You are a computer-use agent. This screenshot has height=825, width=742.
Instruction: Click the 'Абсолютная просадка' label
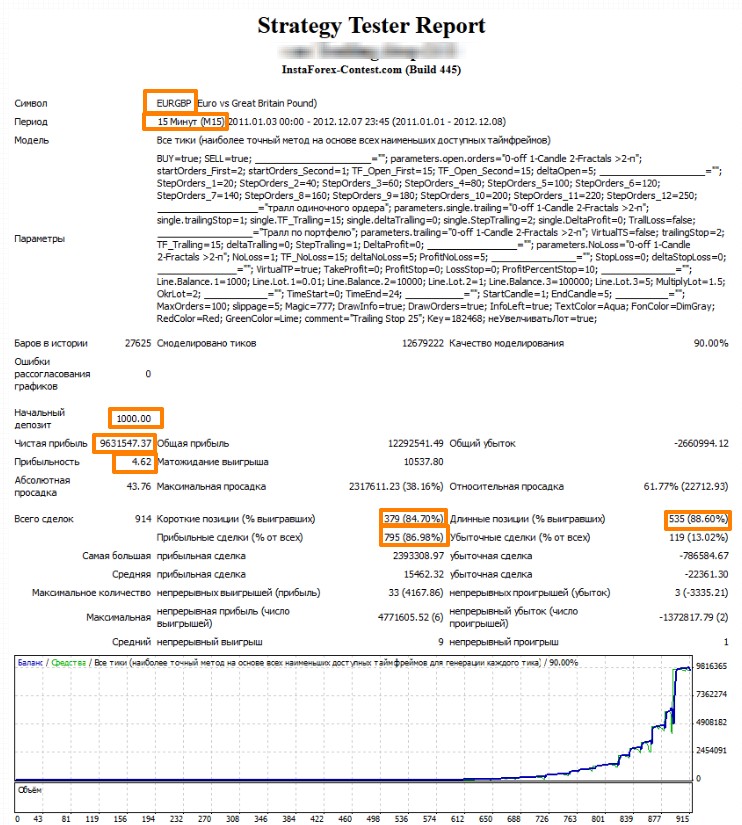[x=42, y=486]
